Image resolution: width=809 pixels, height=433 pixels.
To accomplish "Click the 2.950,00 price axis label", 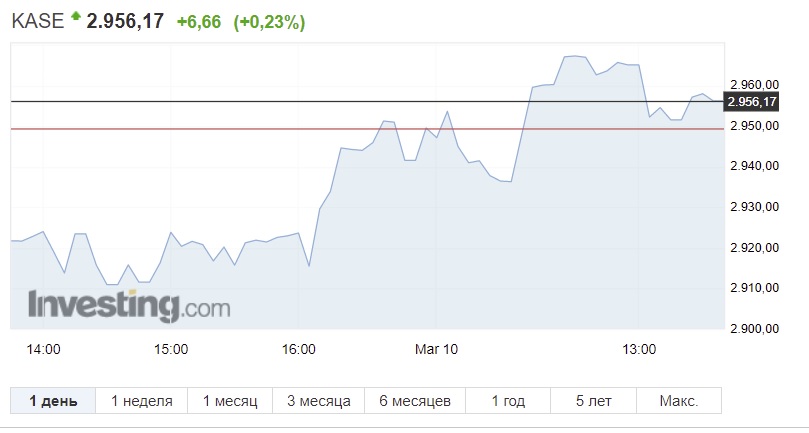I will click(x=754, y=126).
